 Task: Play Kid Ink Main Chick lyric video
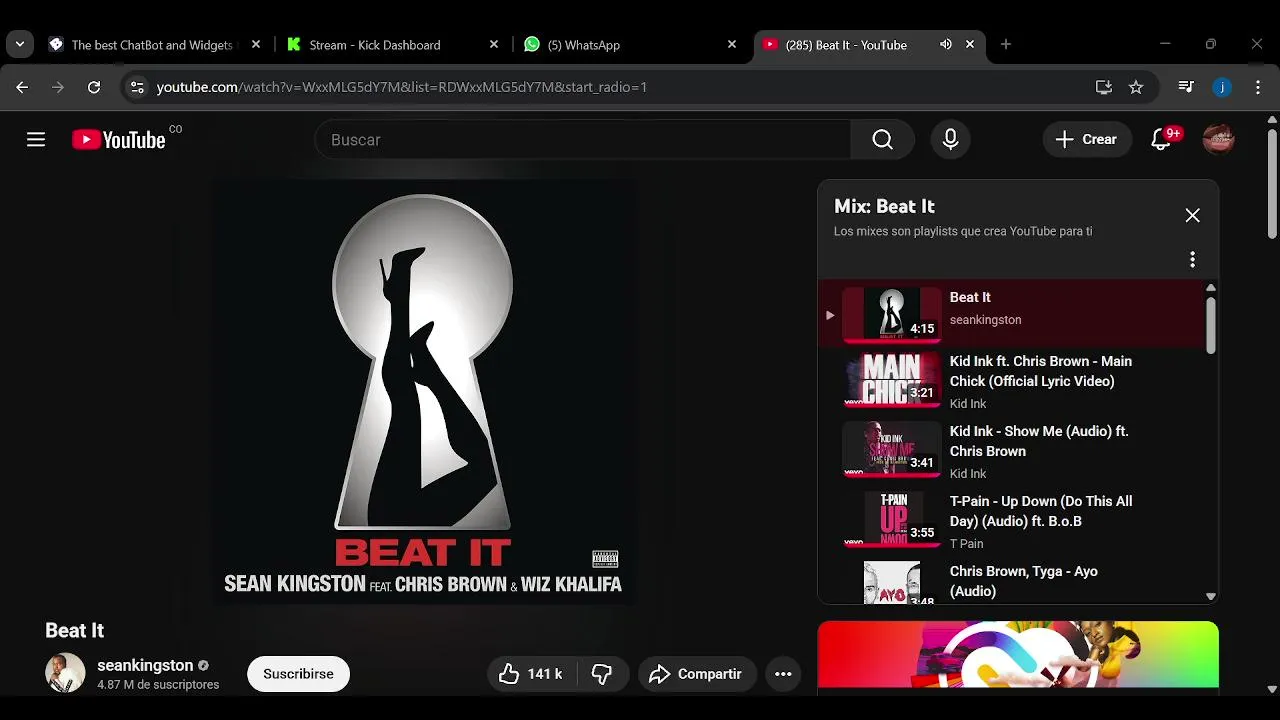pyautogui.click(x=1013, y=381)
